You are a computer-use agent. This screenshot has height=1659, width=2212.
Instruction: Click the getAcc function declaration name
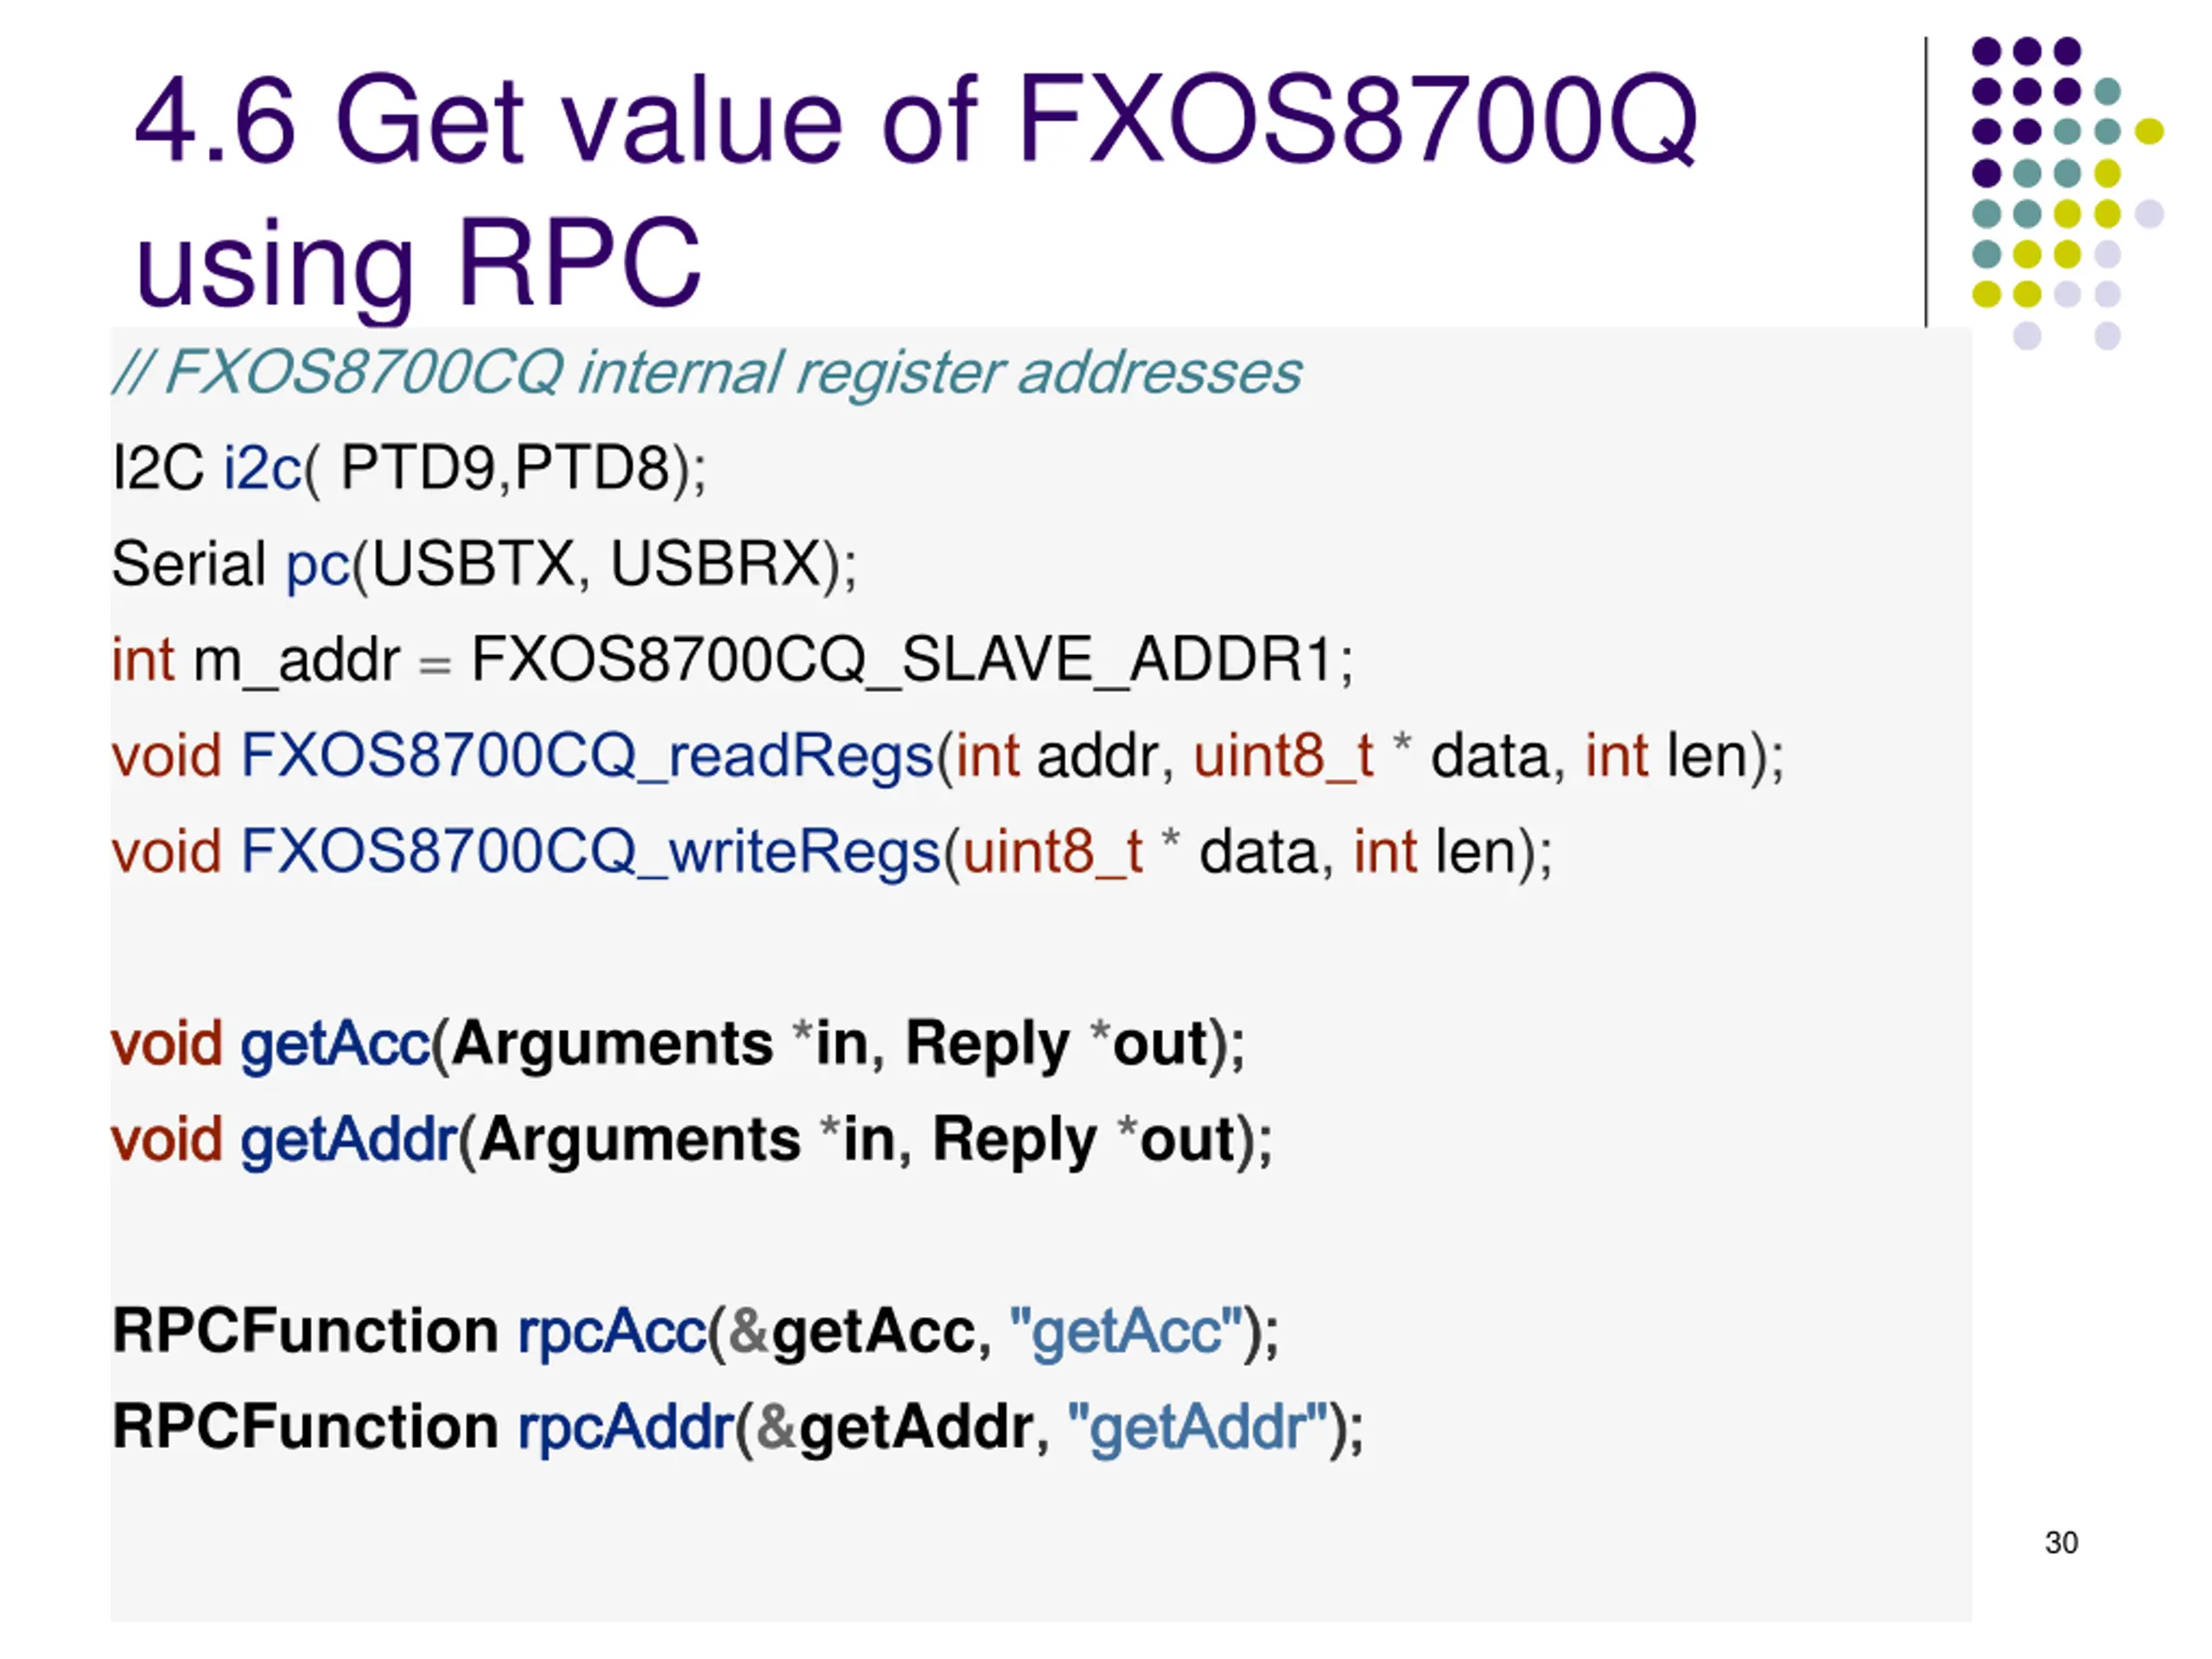[335, 1044]
